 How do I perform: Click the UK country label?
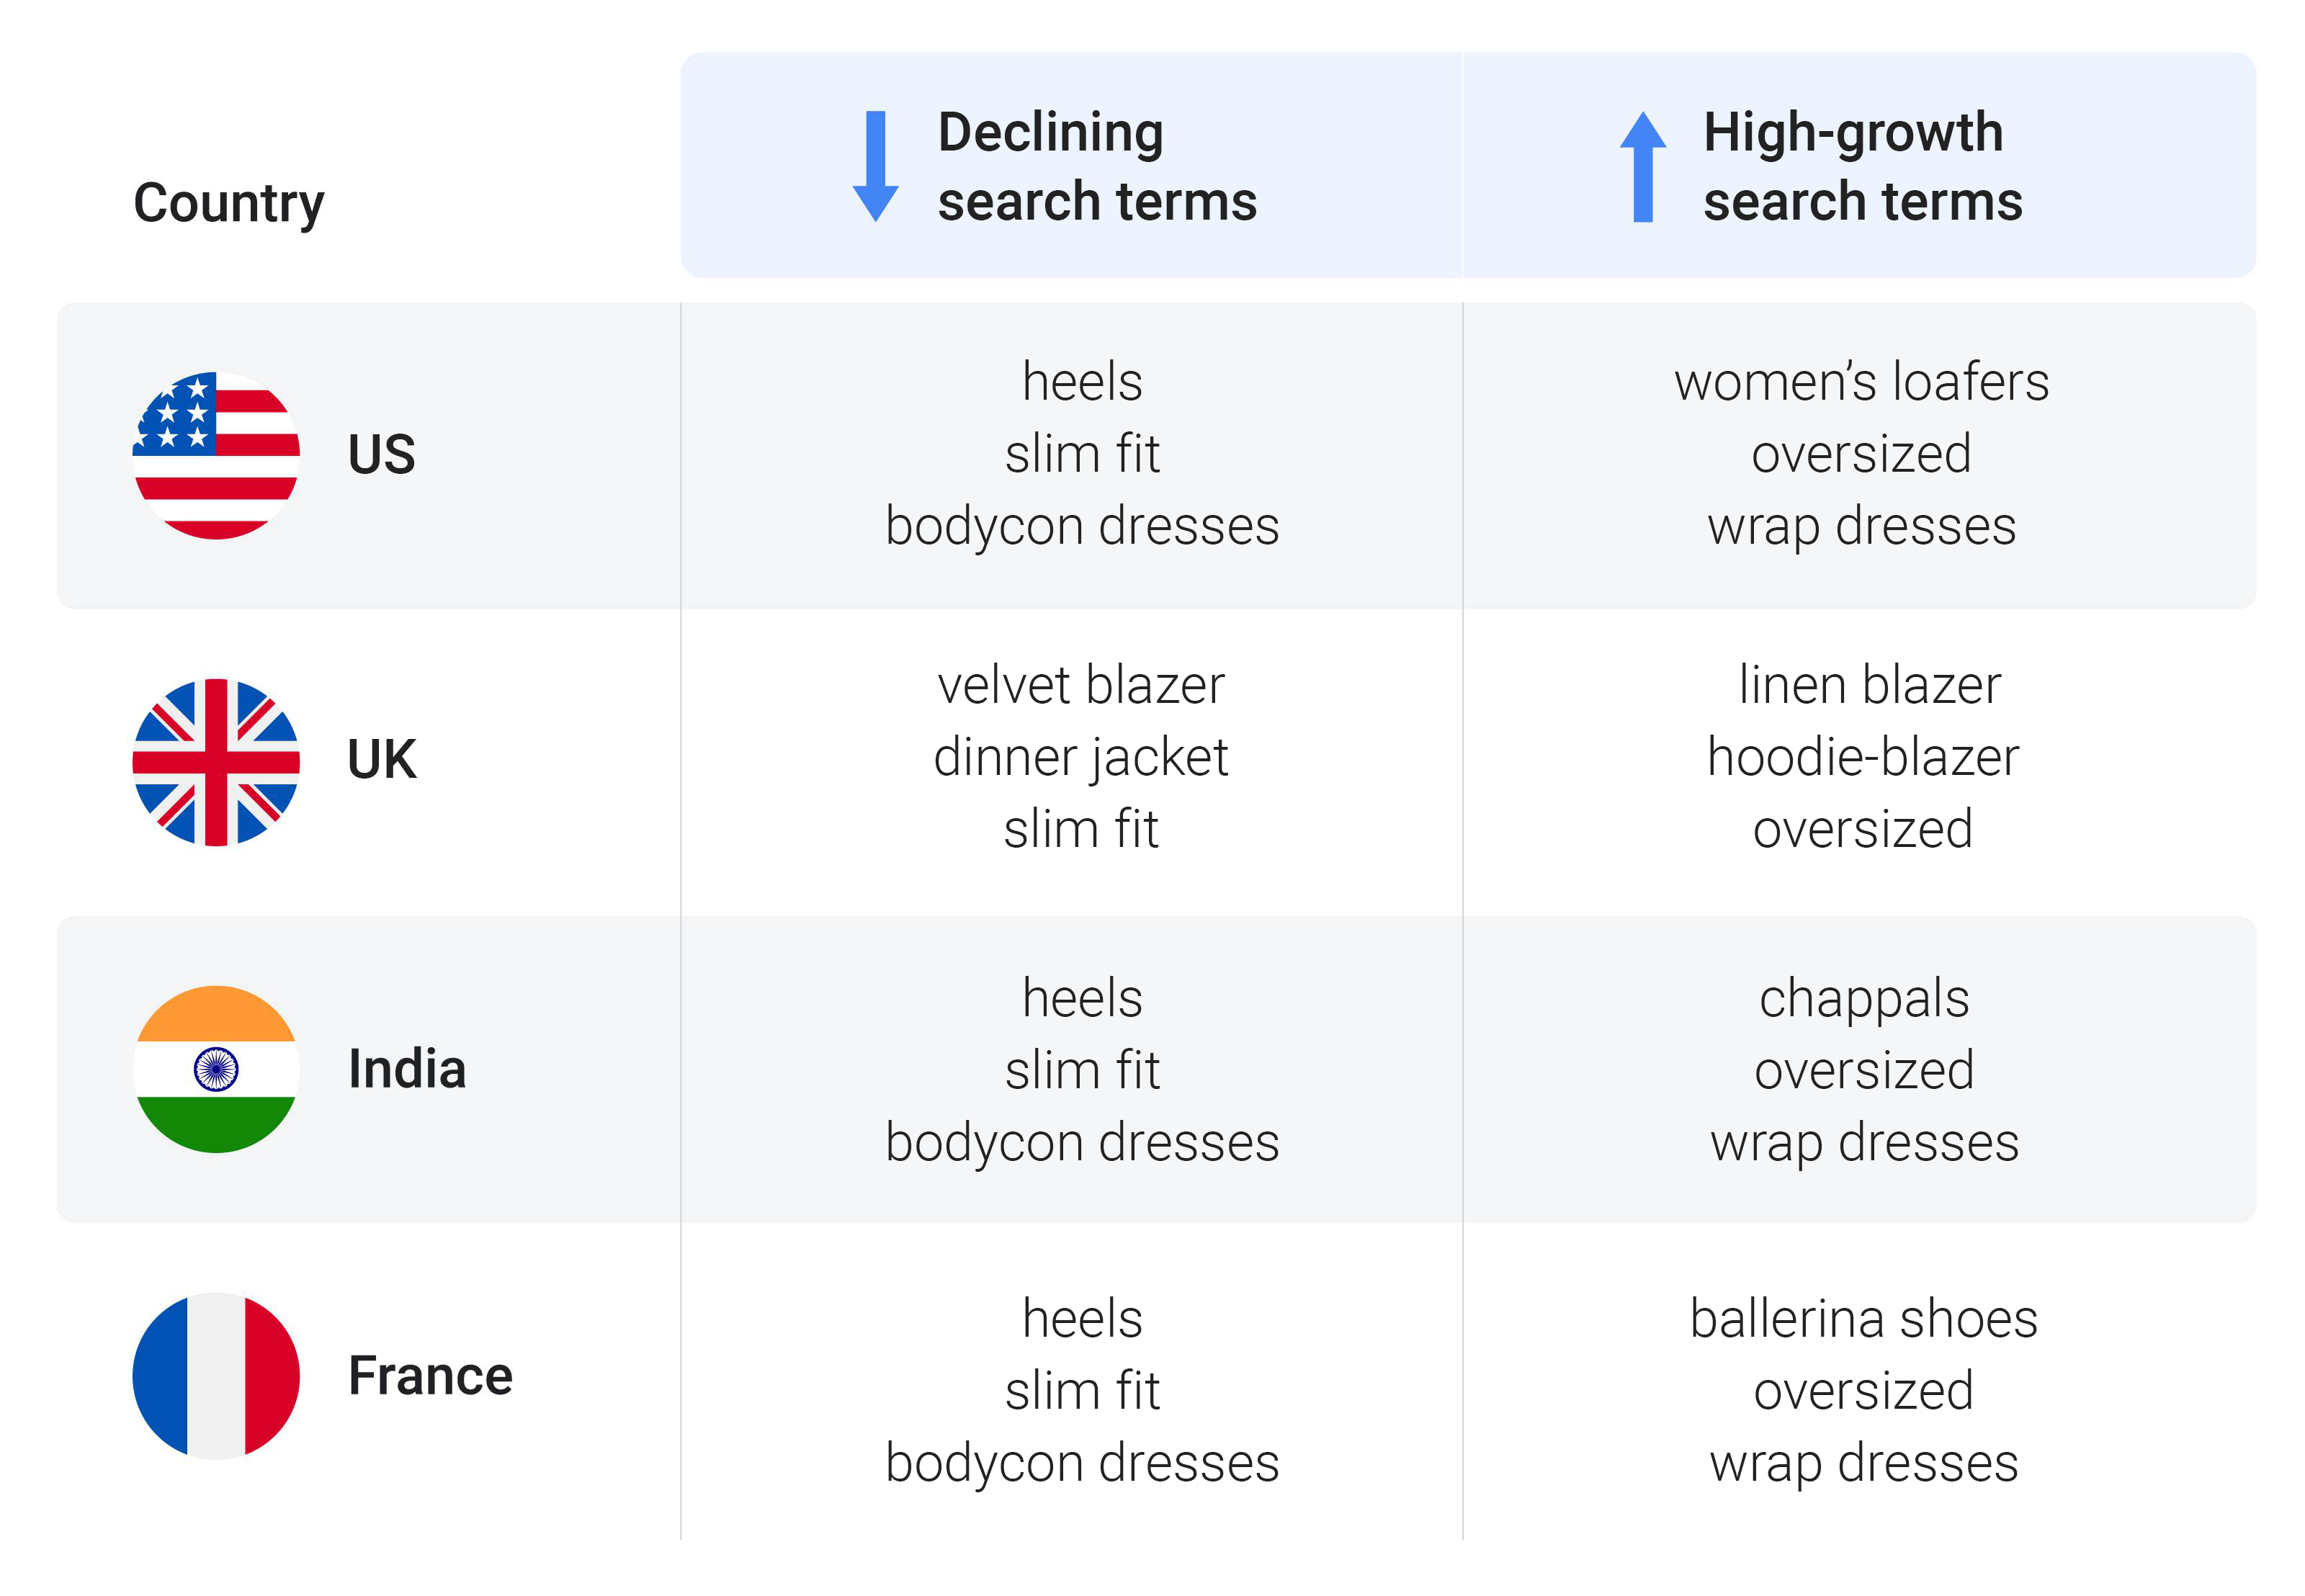pos(381,760)
